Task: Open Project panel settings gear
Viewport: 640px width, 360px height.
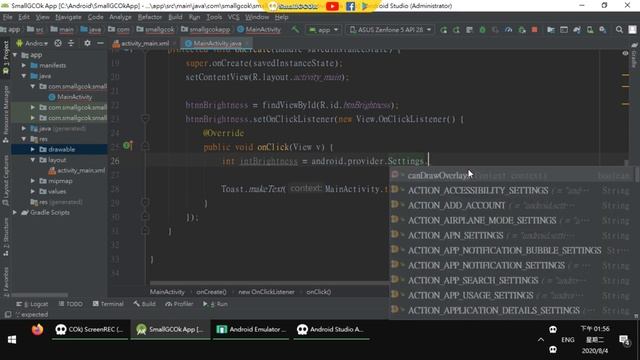Action: tap(87, 43)
